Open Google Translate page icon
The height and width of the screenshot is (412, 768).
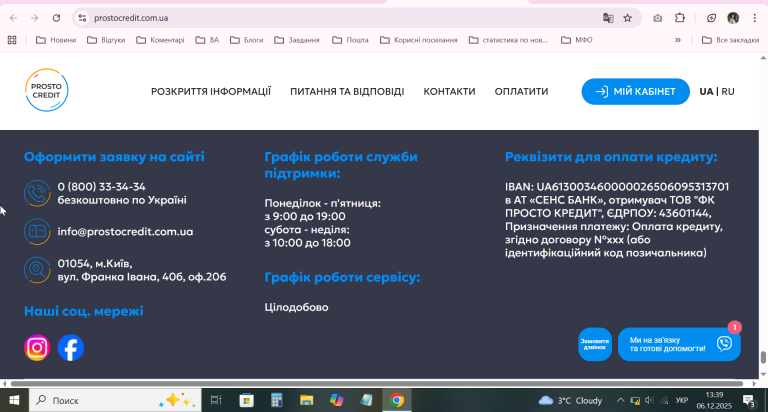(x=608, y=18)
